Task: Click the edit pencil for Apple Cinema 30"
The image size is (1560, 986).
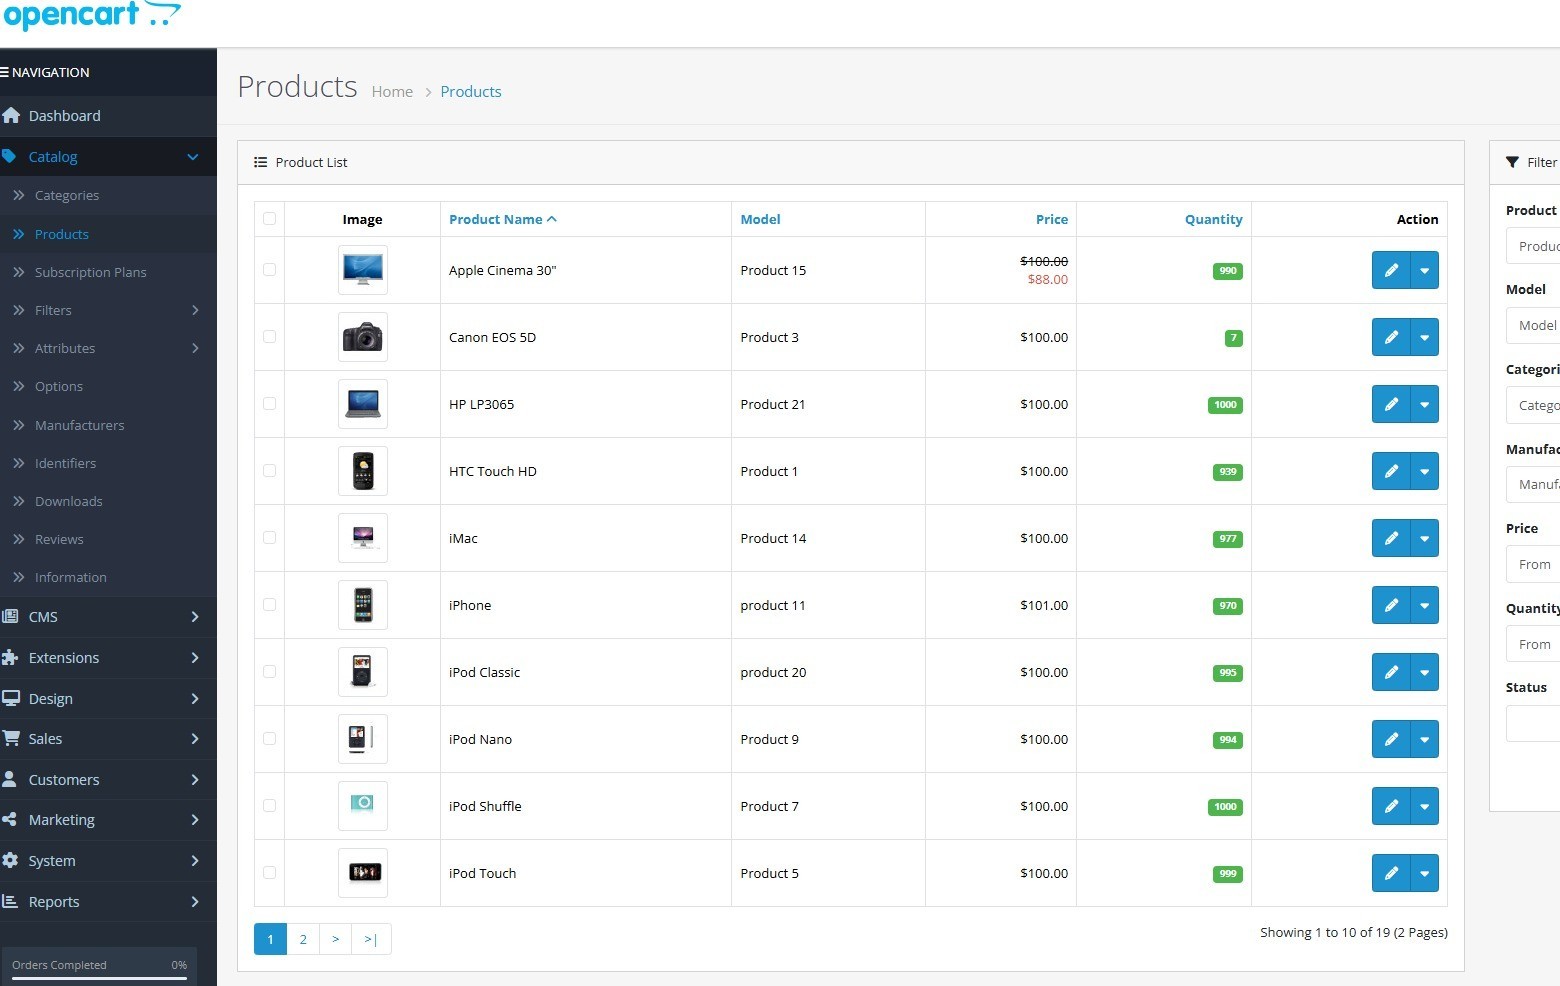Action: coord(1390,270)
